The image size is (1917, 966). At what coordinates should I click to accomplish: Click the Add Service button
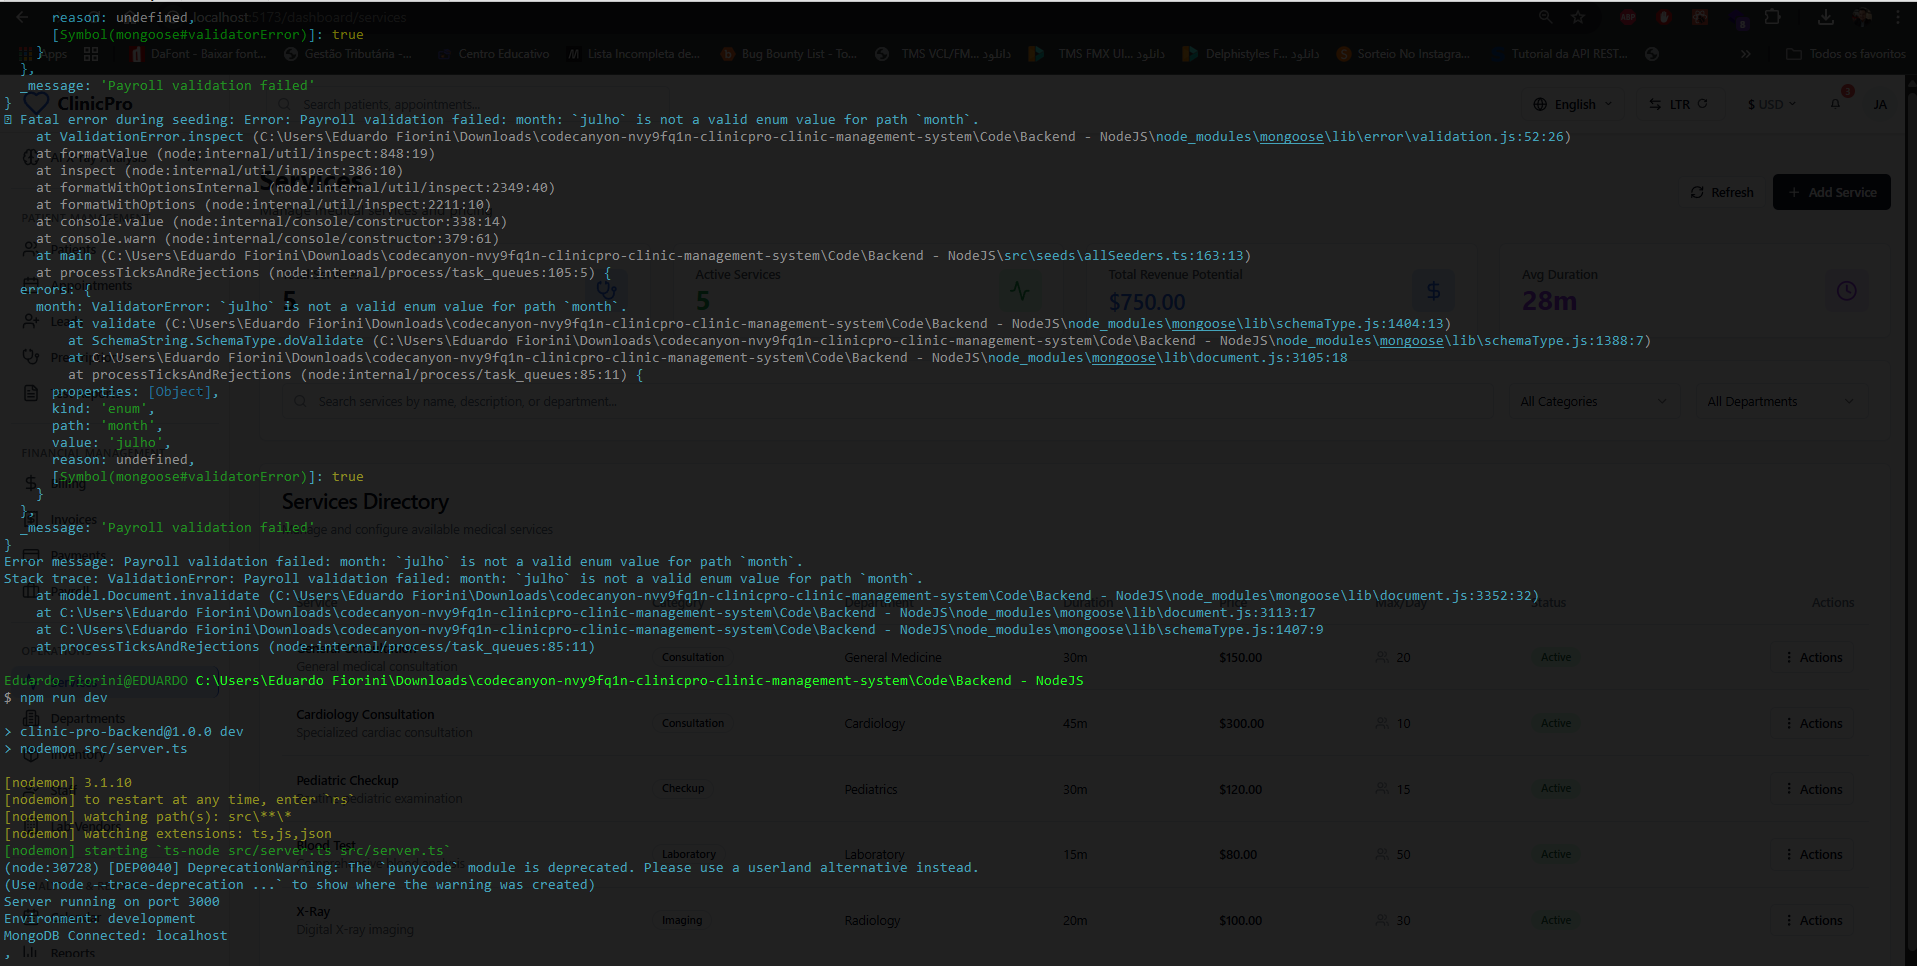1832,192
